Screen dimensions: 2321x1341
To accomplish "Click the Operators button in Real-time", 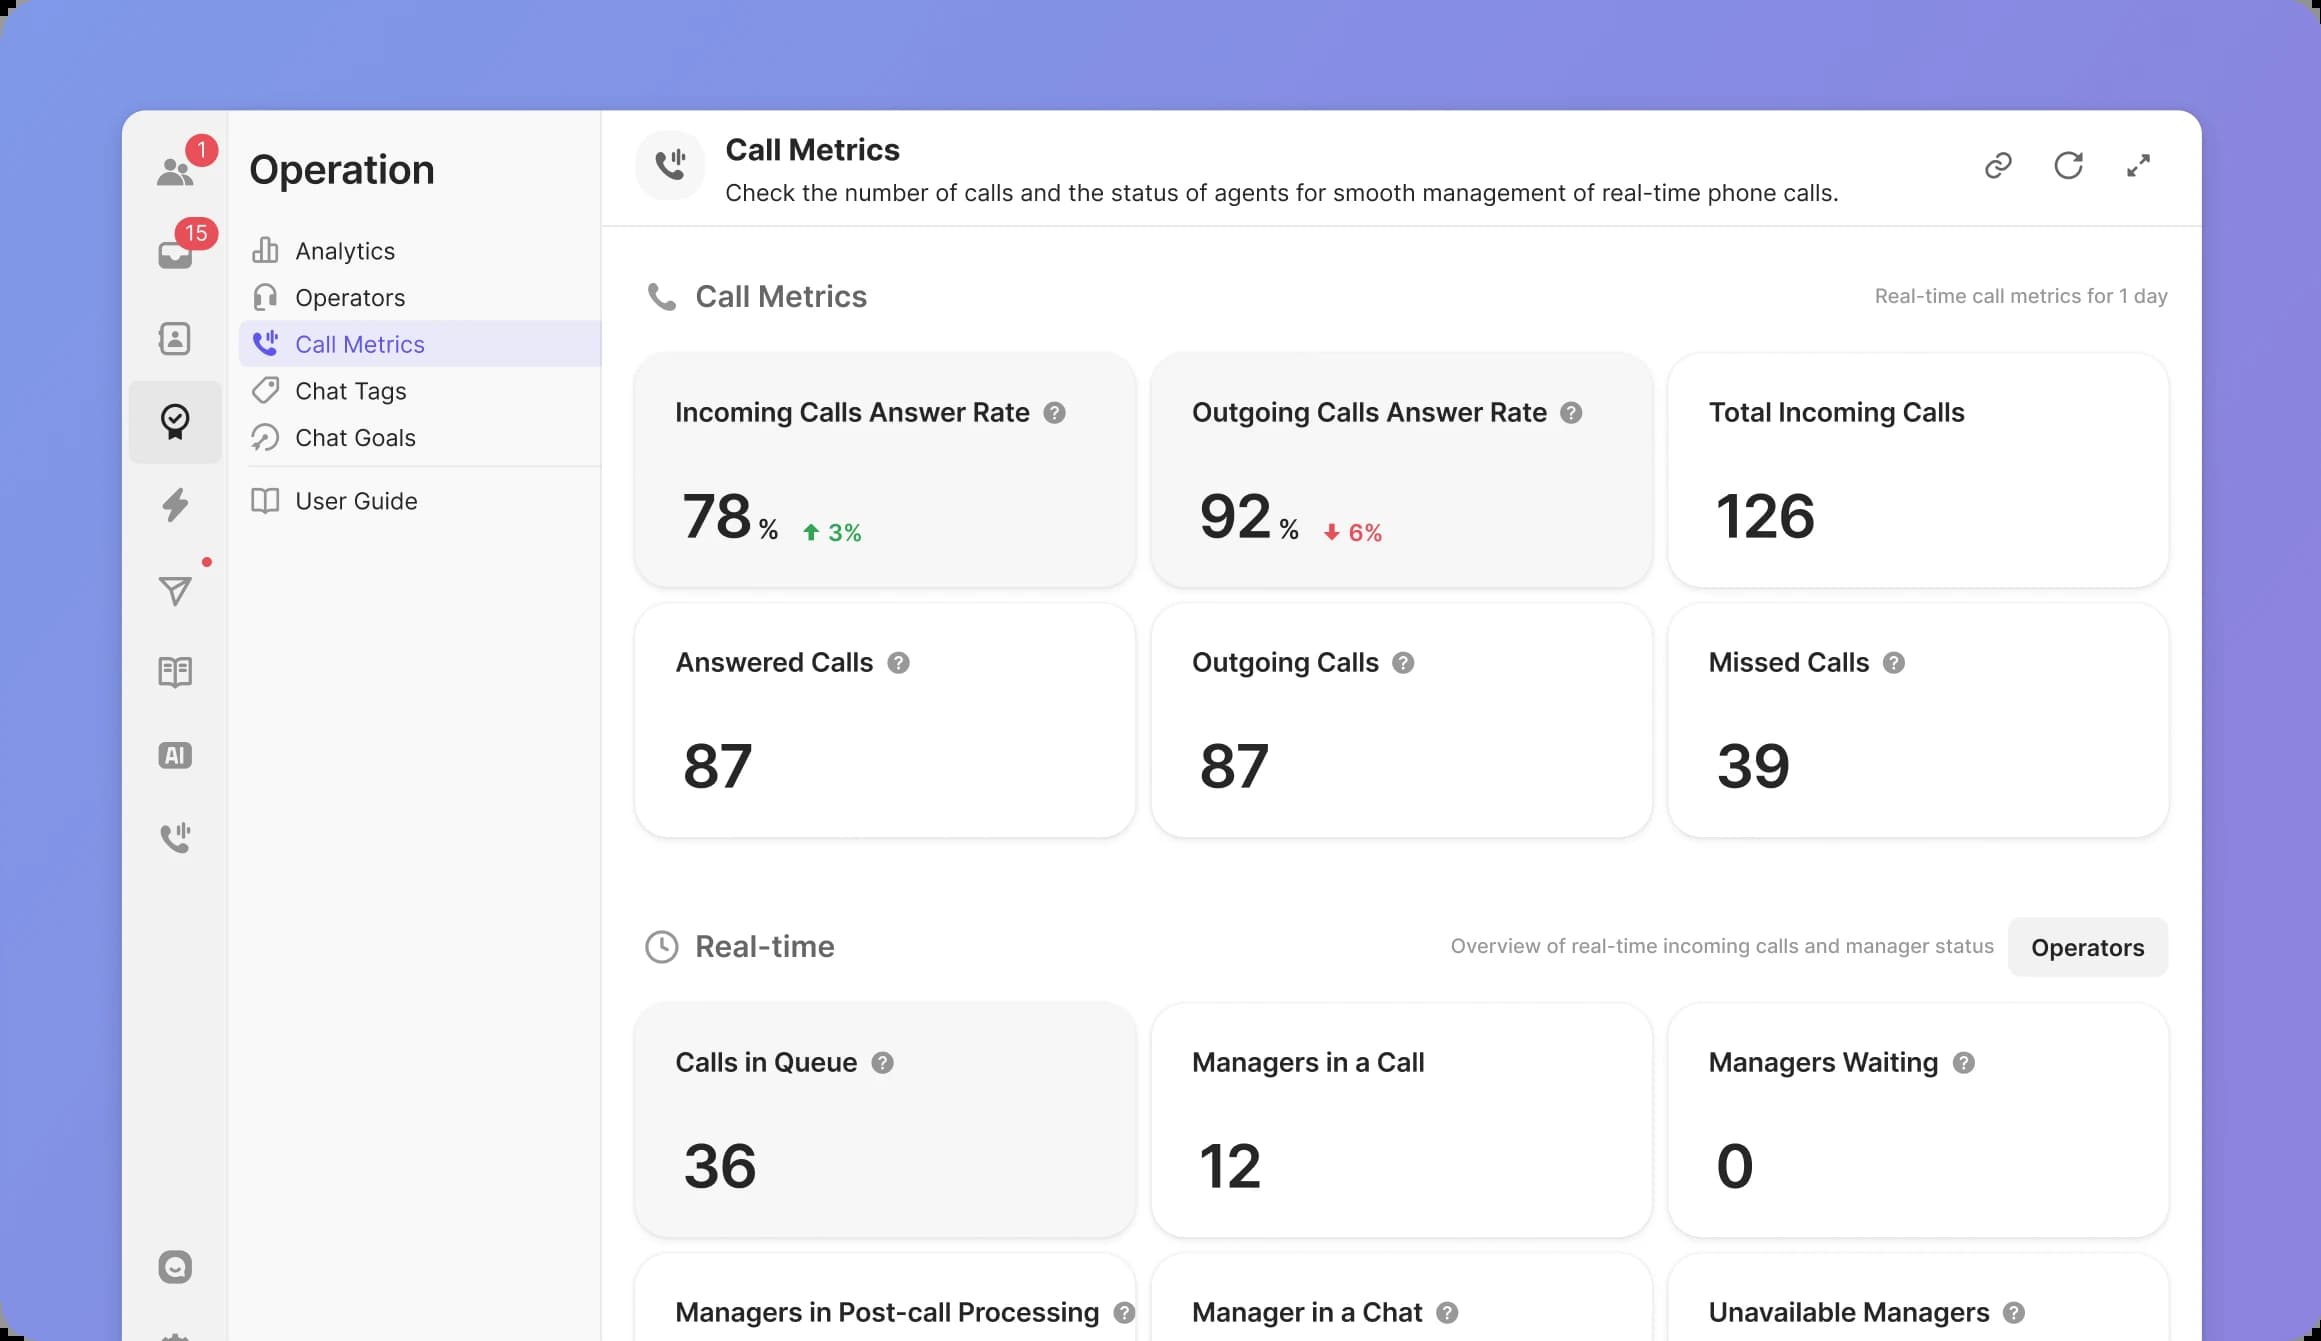I will [x=2087, y=947].
